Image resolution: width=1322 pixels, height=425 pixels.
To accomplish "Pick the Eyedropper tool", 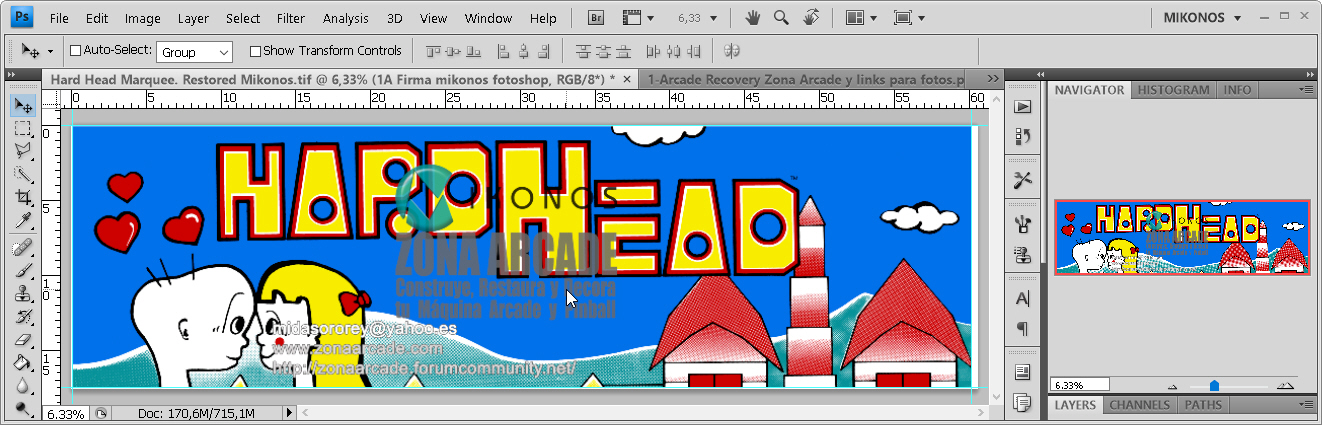I will tap(22, 221).
